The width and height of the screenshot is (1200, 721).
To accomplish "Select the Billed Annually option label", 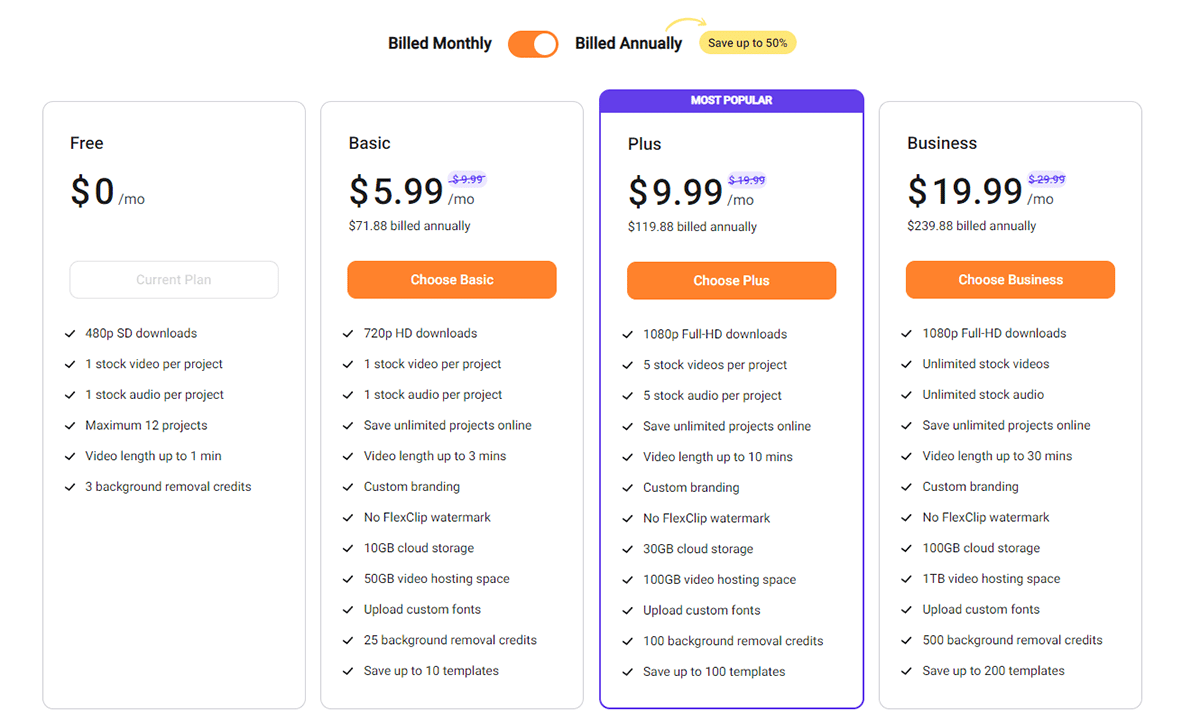I will (628, 44).
